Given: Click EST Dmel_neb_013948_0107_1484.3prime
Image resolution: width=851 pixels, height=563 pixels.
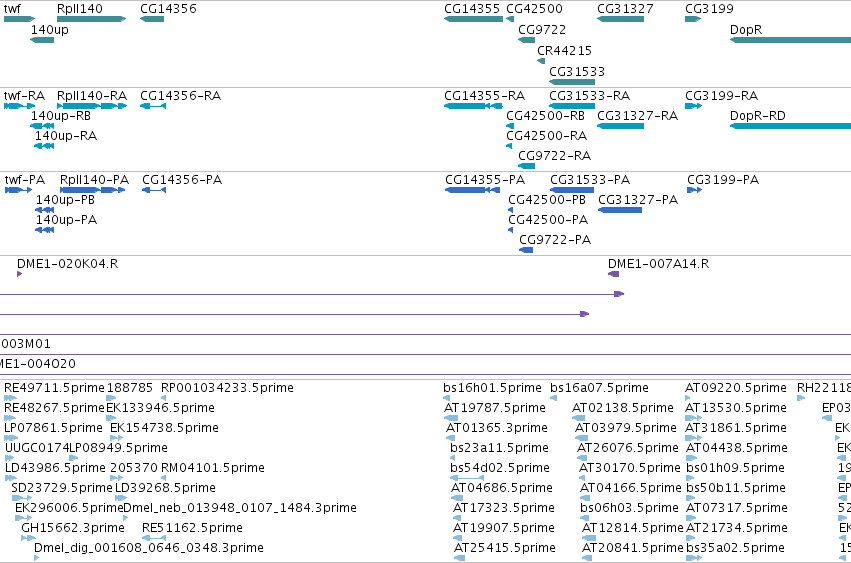Looking at the screenshot, I should click(x=240, y=508).
